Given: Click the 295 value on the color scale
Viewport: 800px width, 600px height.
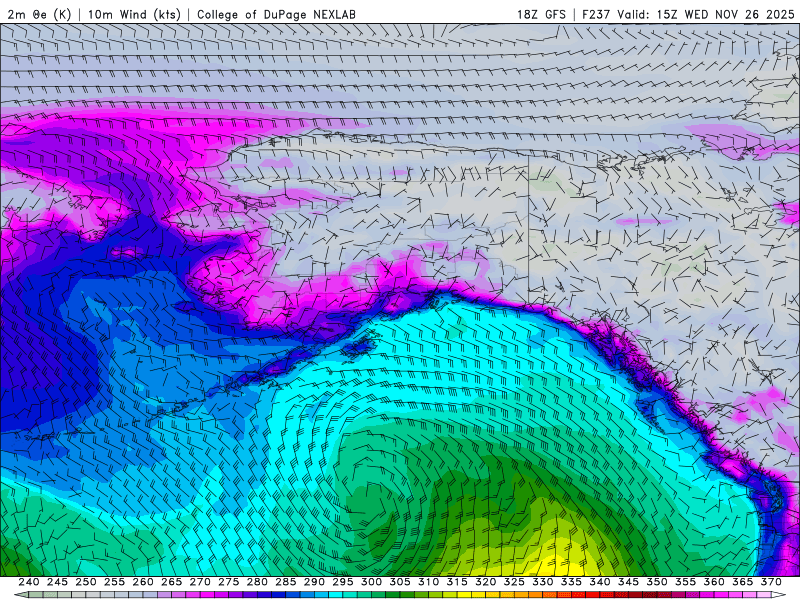Looking at the screenshot, I should click(343, 582).
